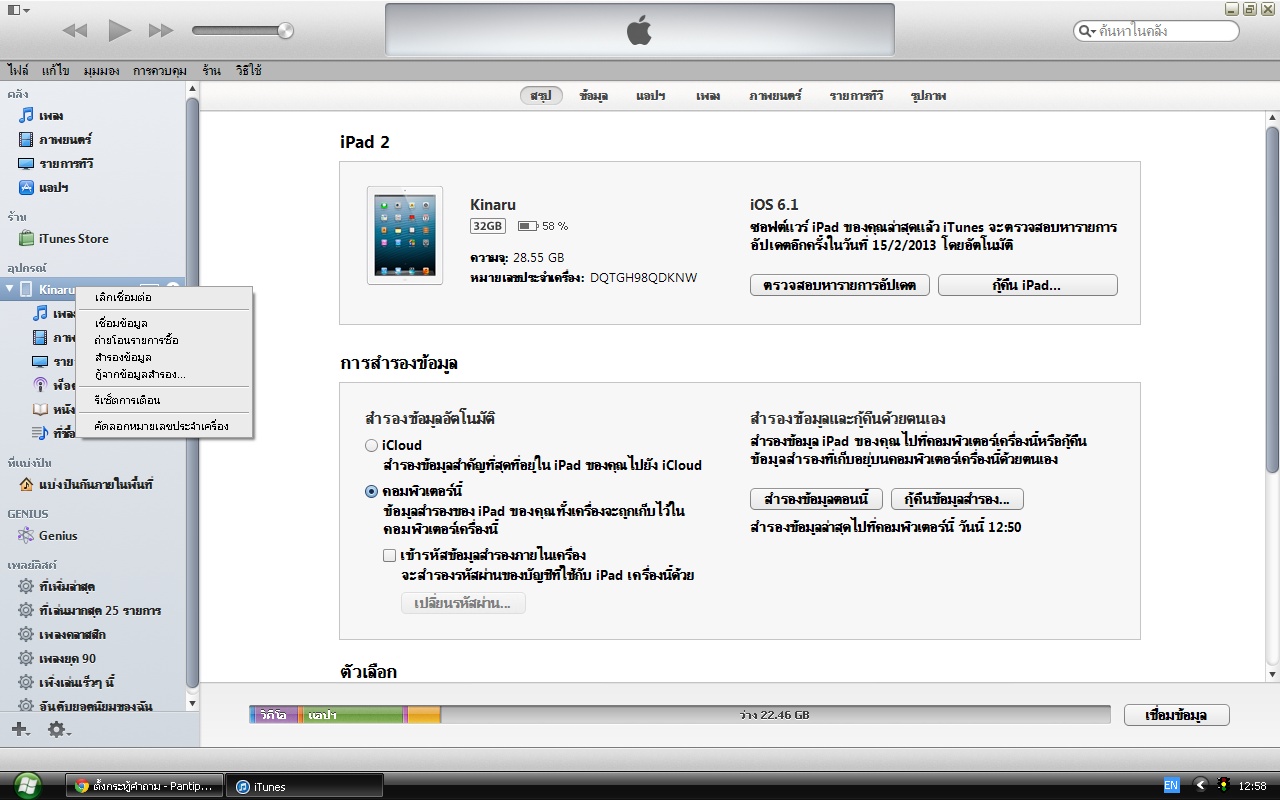1280x800 pixels.
Task: Click the กู้คืน iPad... button
Action: [x=1027, y=285]
